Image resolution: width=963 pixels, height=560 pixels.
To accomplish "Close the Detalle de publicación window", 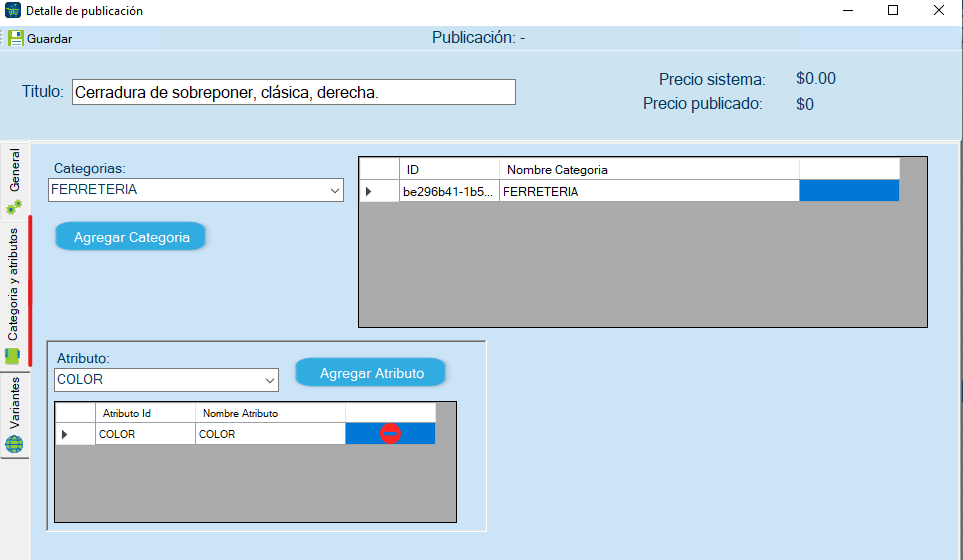I will click(938, 10).
